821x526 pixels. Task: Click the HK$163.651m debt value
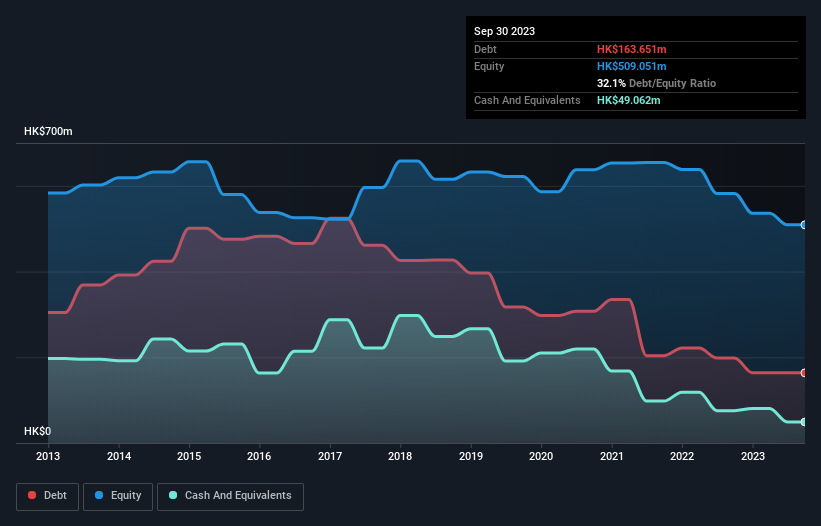coord(631,49)
